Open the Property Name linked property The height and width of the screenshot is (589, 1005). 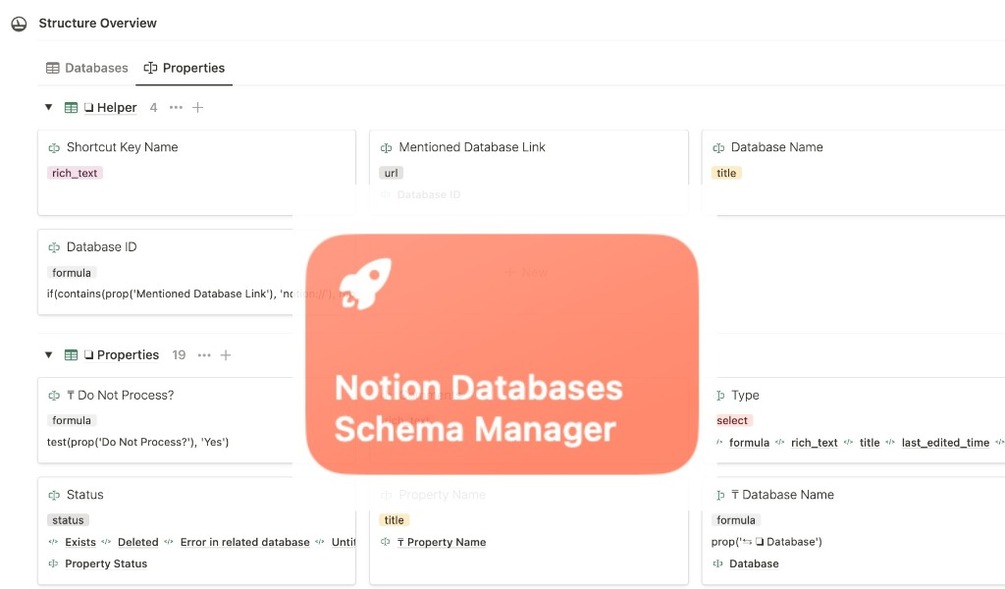[x=441, y=542]
